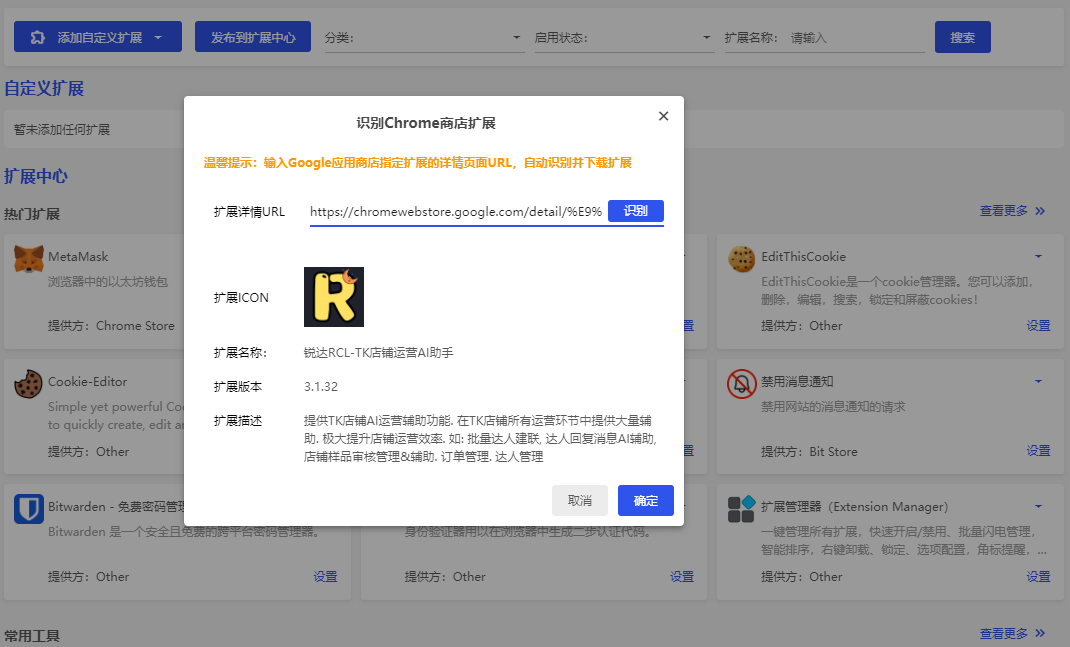1070x647 pixels.
Task: Close the Chrome store extension dialog
Action: pos(663,116)
